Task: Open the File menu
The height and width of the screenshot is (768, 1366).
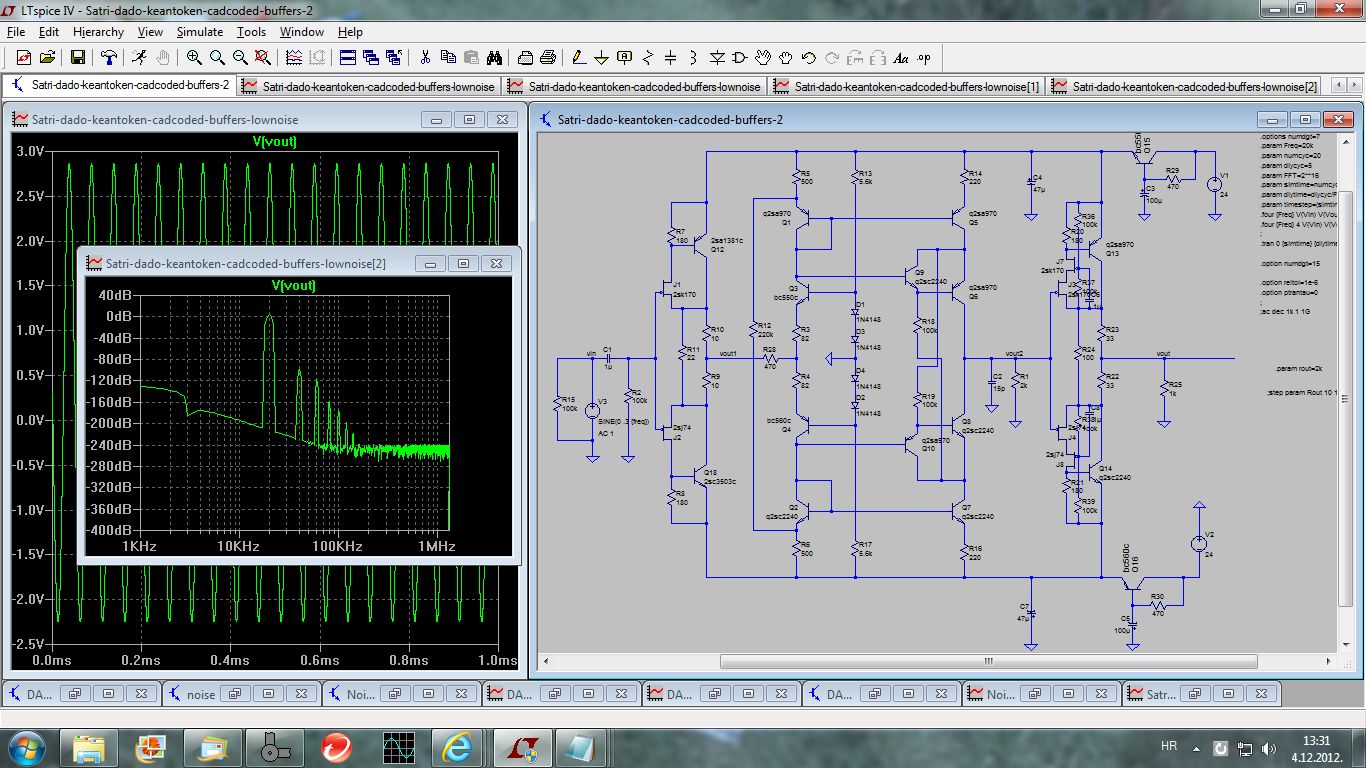Action: (16, 32)
